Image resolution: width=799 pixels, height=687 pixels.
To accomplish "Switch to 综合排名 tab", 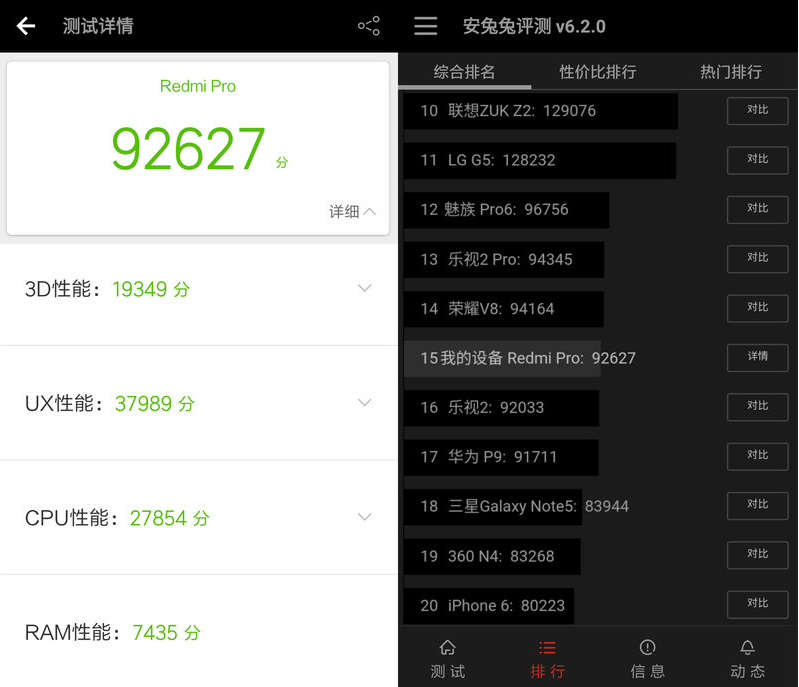I will [464, 71].
